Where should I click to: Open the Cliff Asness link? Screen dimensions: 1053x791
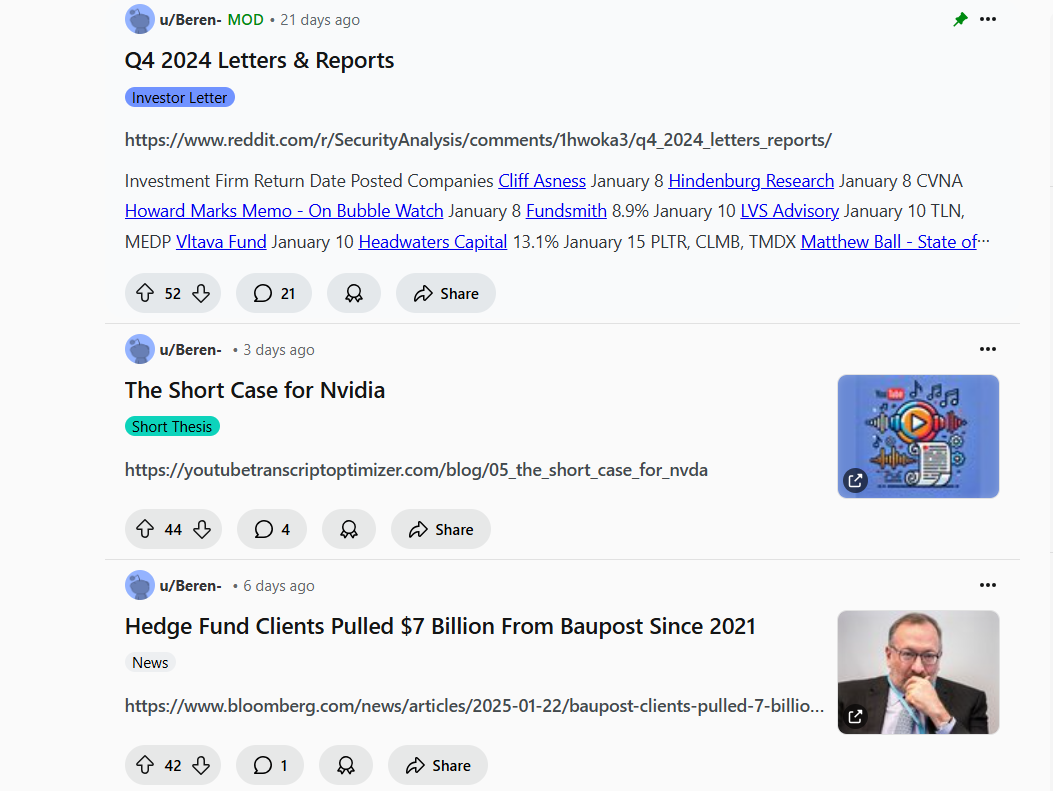coord(542,181)
